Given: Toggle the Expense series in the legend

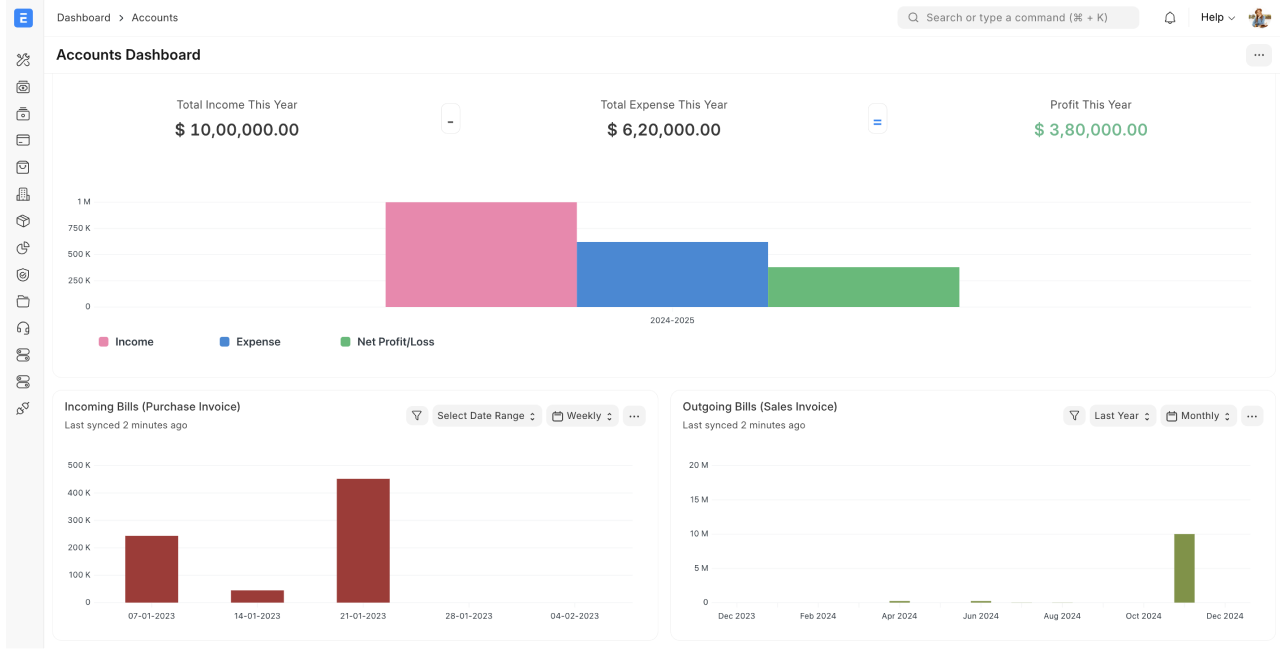Looking at the screenshot, I should coord(250,341).
